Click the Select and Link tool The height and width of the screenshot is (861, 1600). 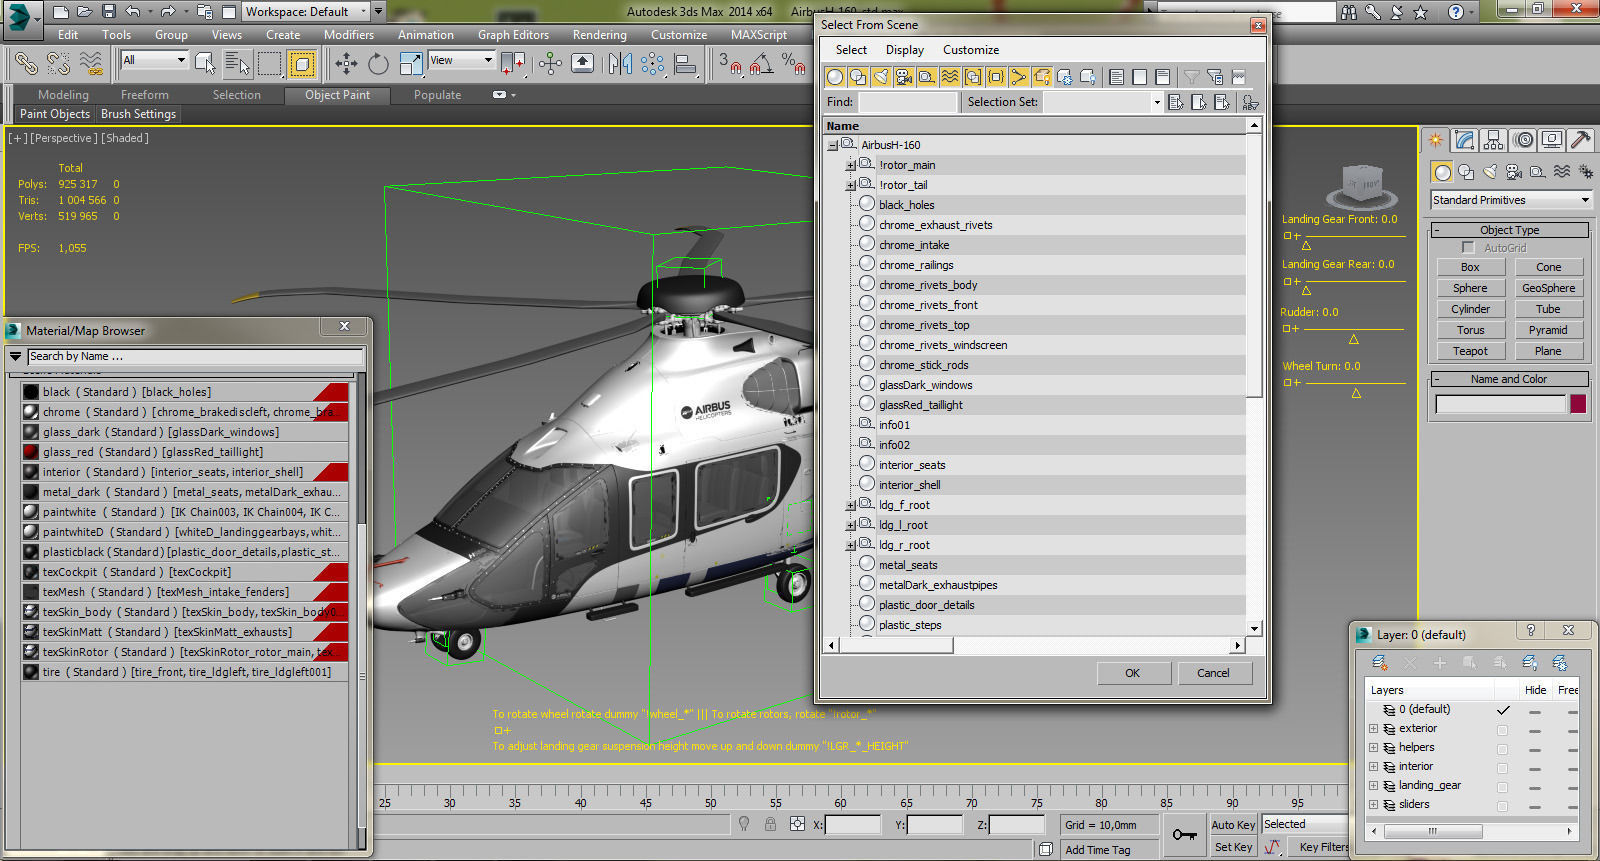pos(26,64)
